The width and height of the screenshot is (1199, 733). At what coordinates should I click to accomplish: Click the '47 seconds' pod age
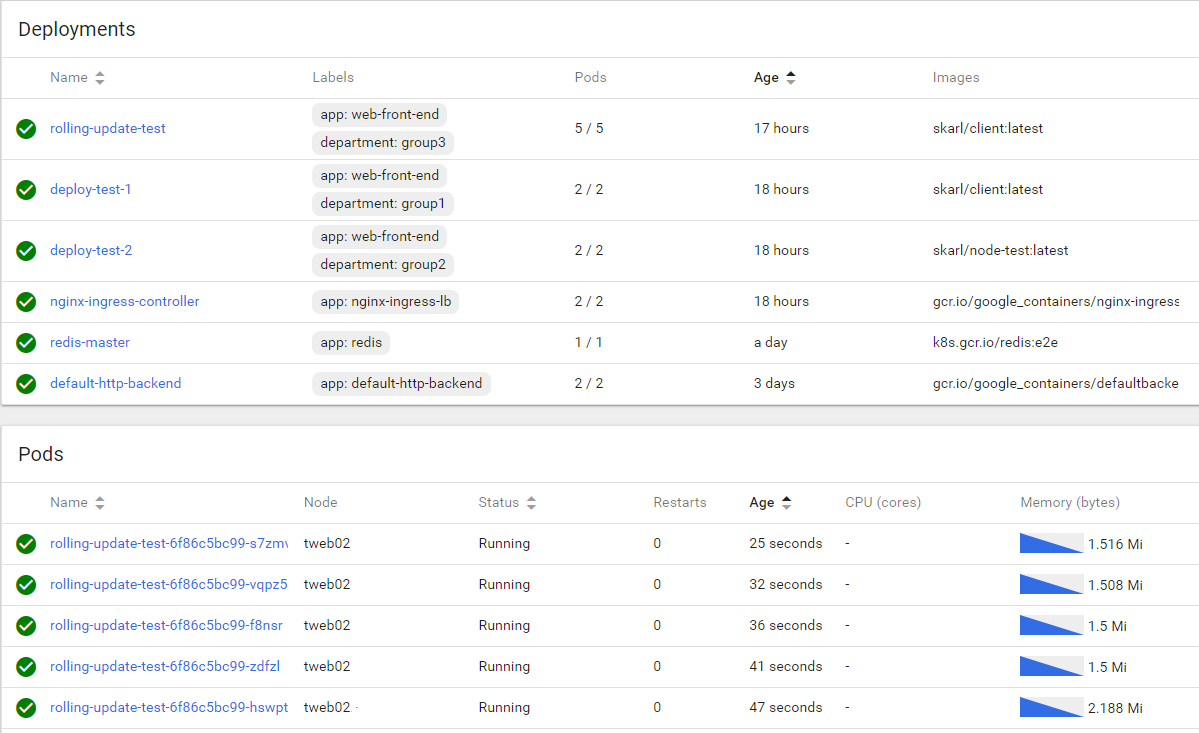click(785, 707)
